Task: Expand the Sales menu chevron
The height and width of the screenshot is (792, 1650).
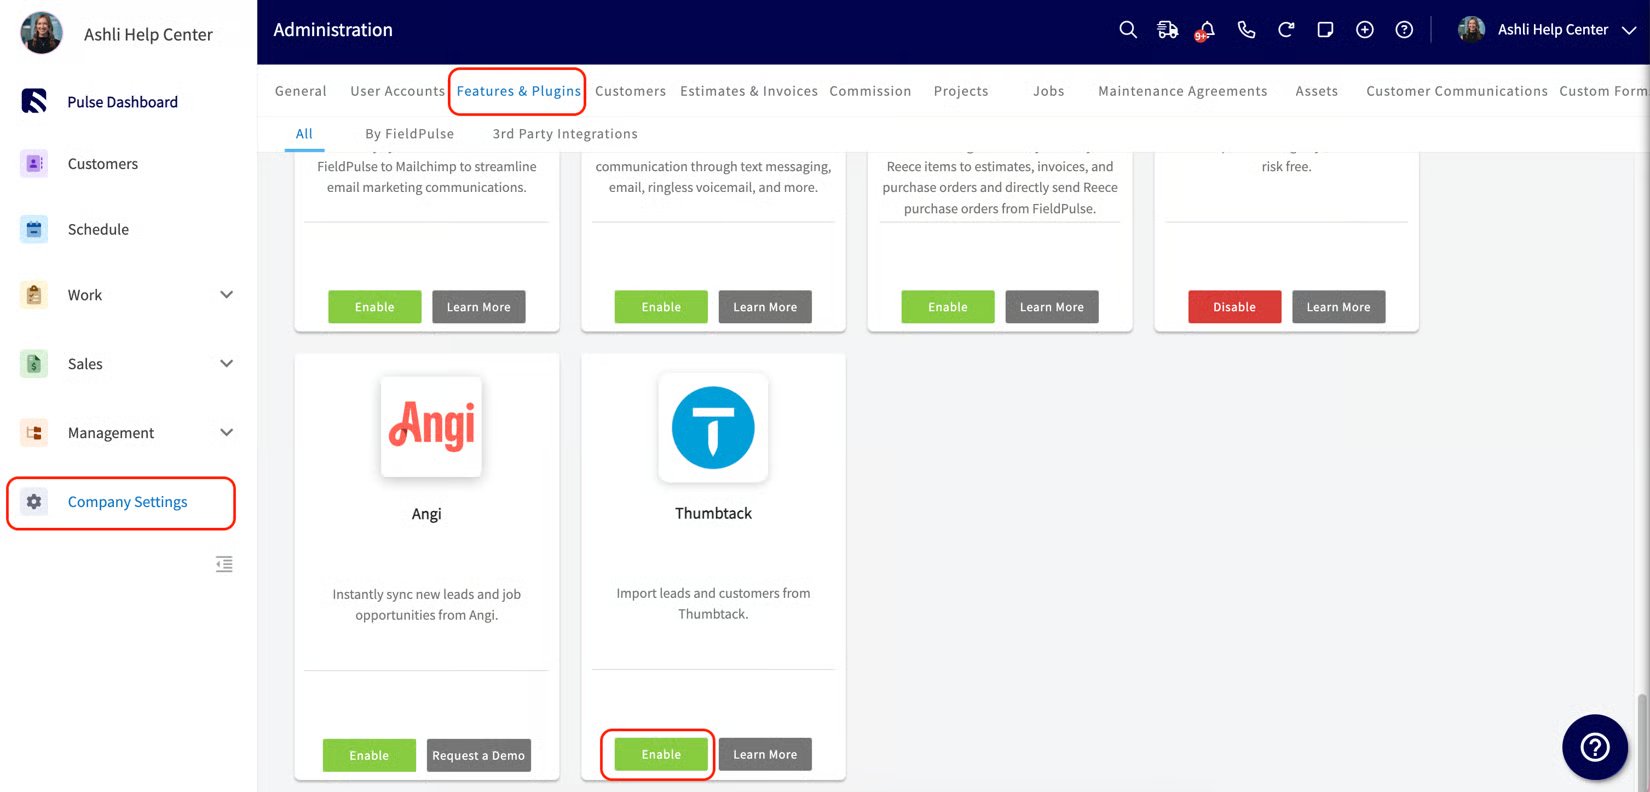Action: pos(226,364)
